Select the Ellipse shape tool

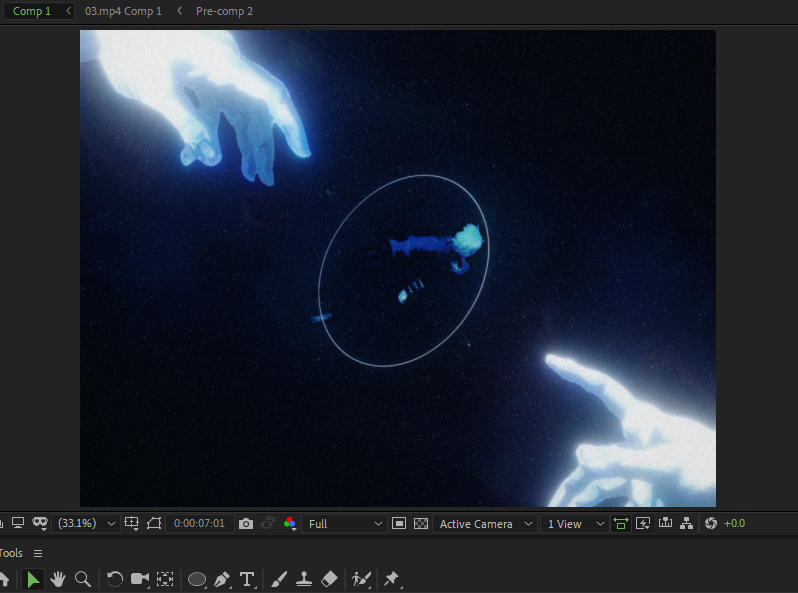[197, 579]
